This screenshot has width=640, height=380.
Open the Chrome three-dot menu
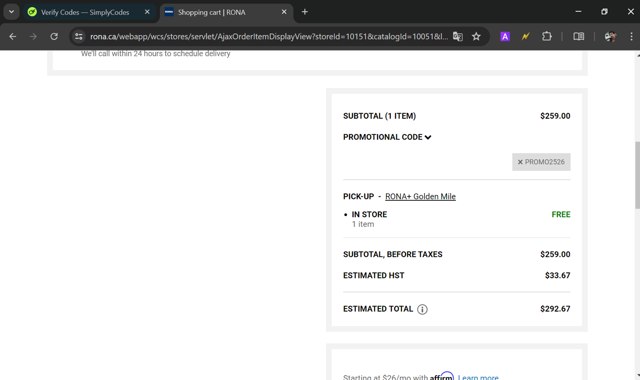coord(631,36)
